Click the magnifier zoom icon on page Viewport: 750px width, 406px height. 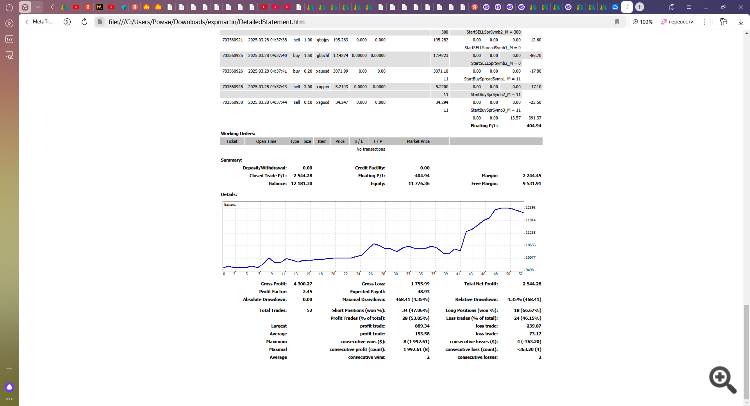[719, 376]
